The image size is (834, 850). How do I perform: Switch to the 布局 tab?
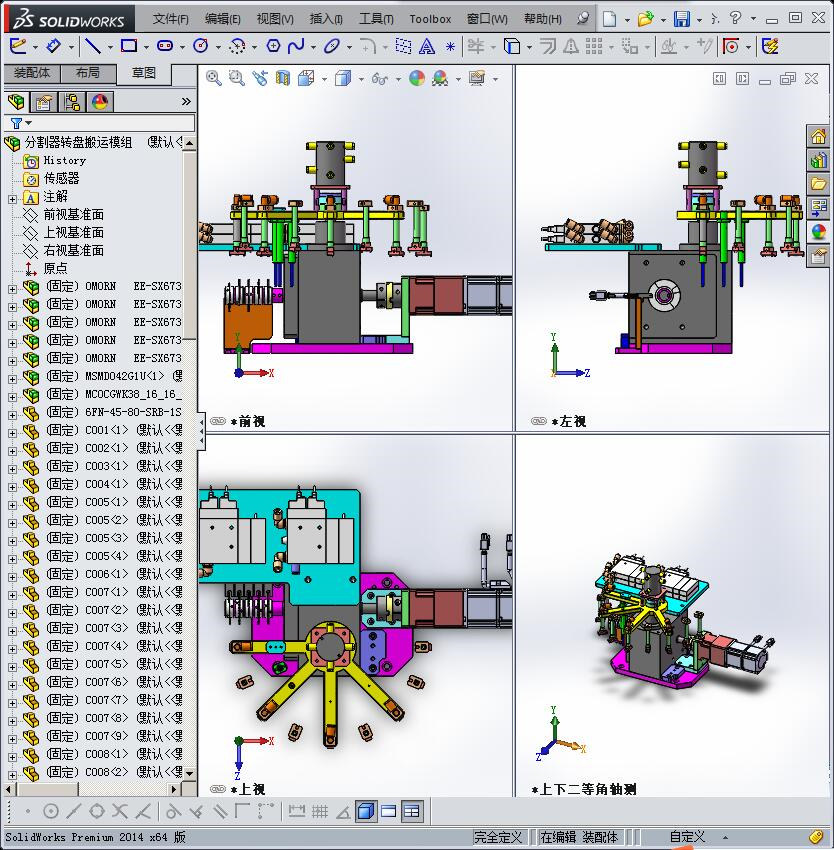click(x=88, y=73)
